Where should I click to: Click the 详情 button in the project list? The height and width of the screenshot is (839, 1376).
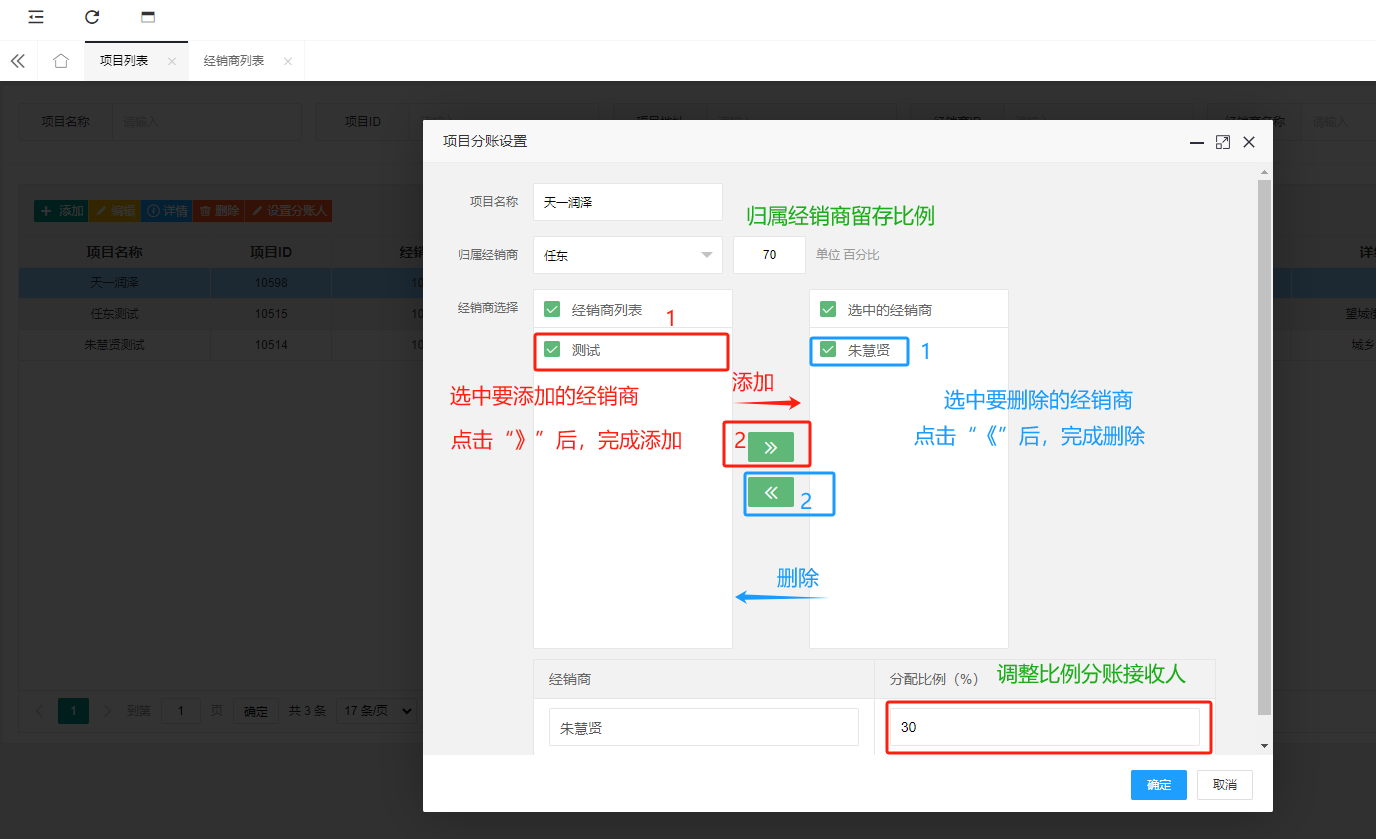click(166, 211)
